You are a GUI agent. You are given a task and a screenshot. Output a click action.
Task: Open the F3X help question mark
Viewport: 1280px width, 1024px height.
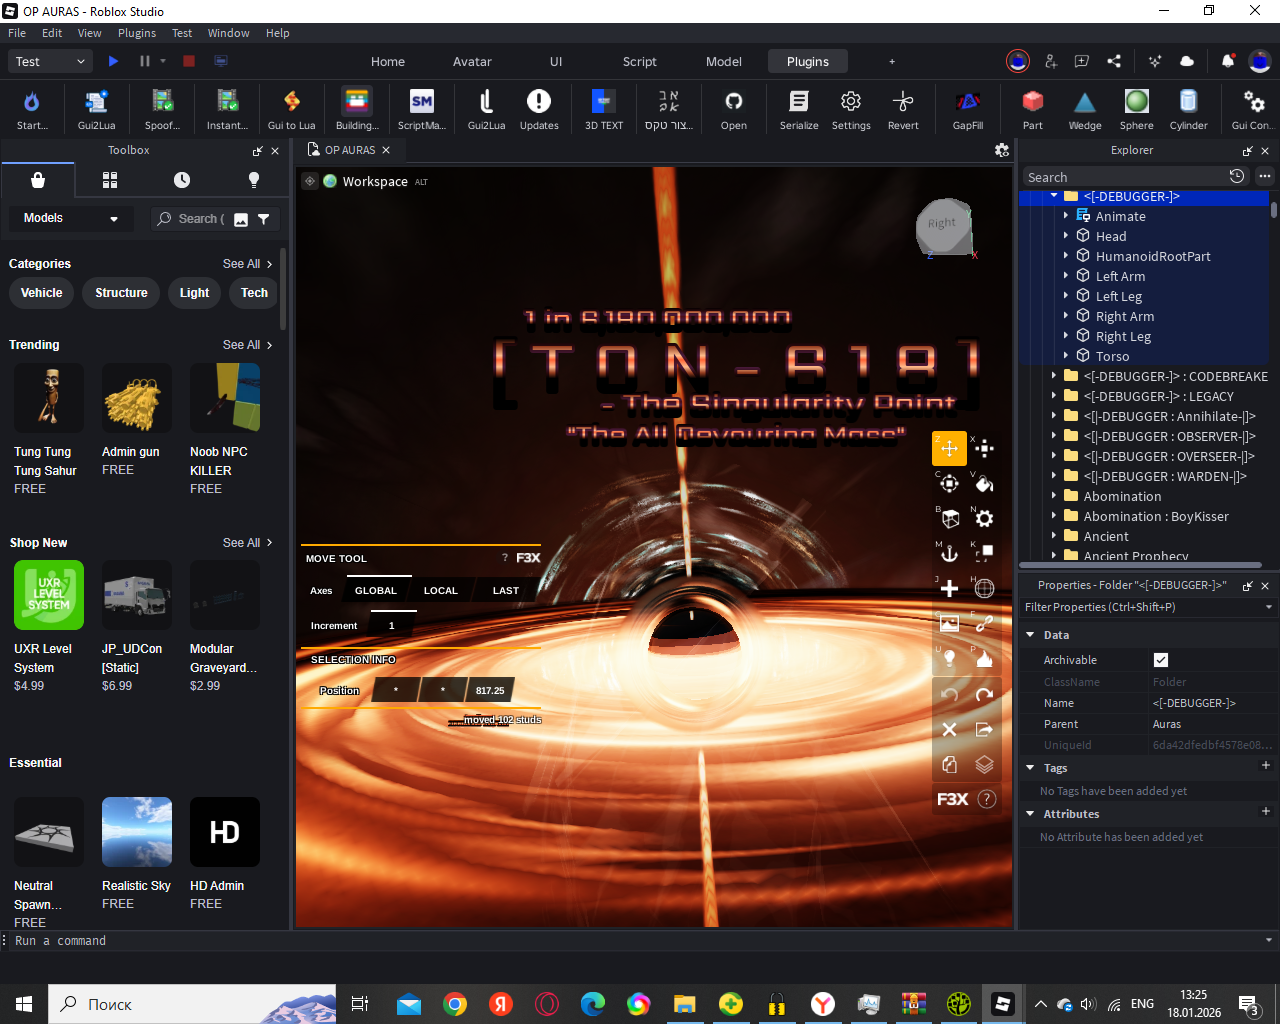(x=986, y=799)
